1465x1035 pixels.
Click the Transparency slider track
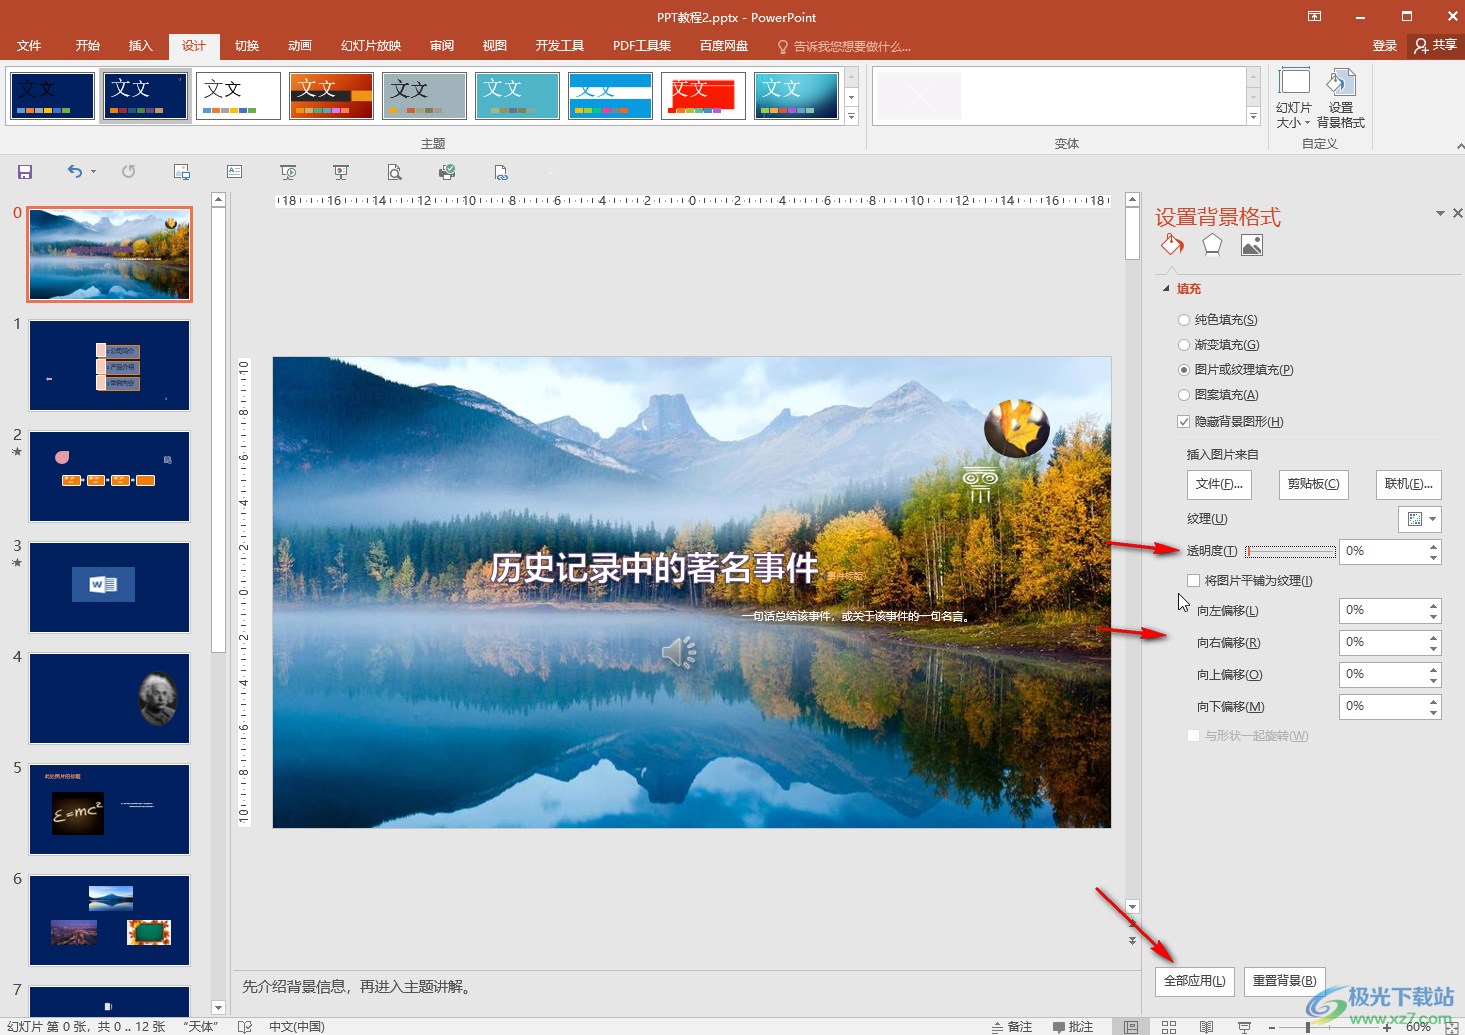[x=1290, y=552]
